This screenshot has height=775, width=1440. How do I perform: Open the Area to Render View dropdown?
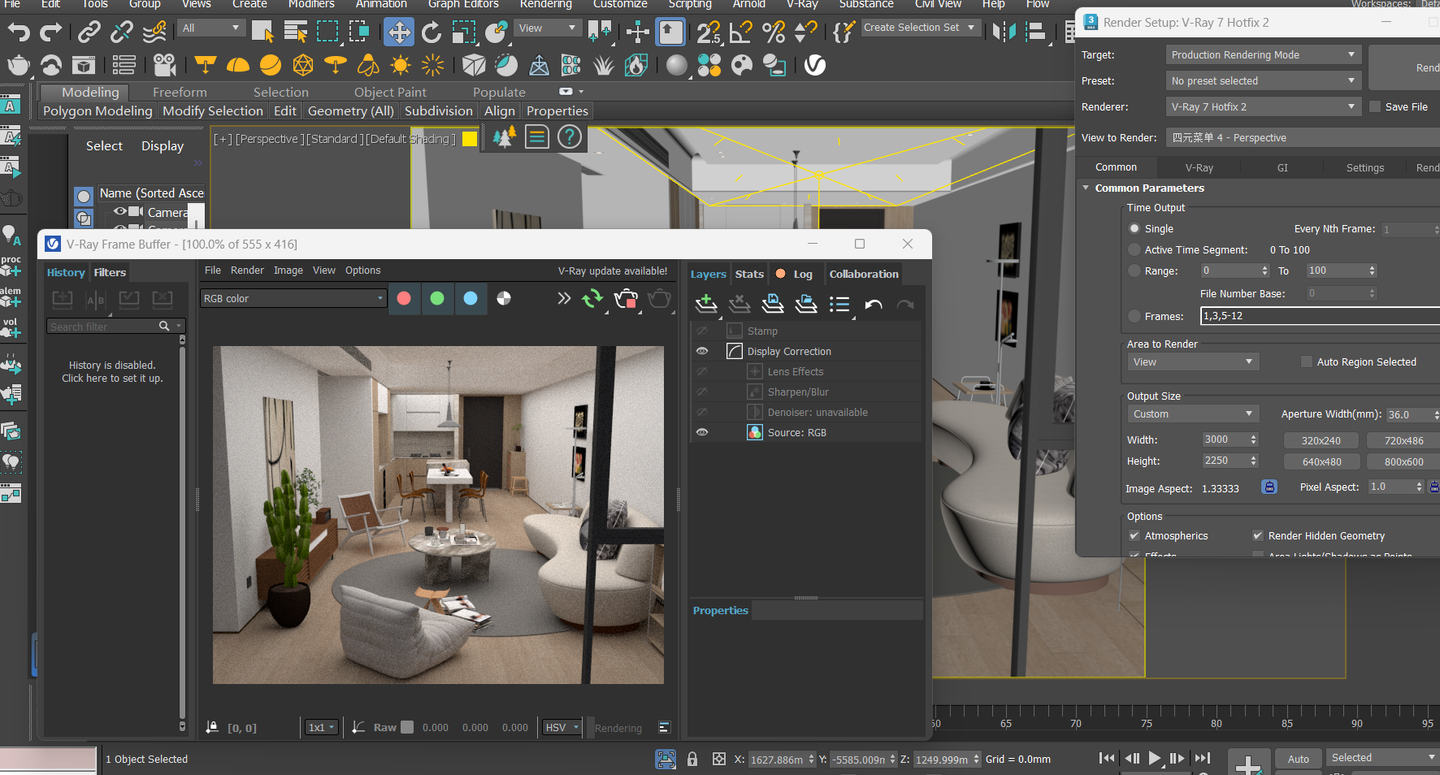point(1193,362)
